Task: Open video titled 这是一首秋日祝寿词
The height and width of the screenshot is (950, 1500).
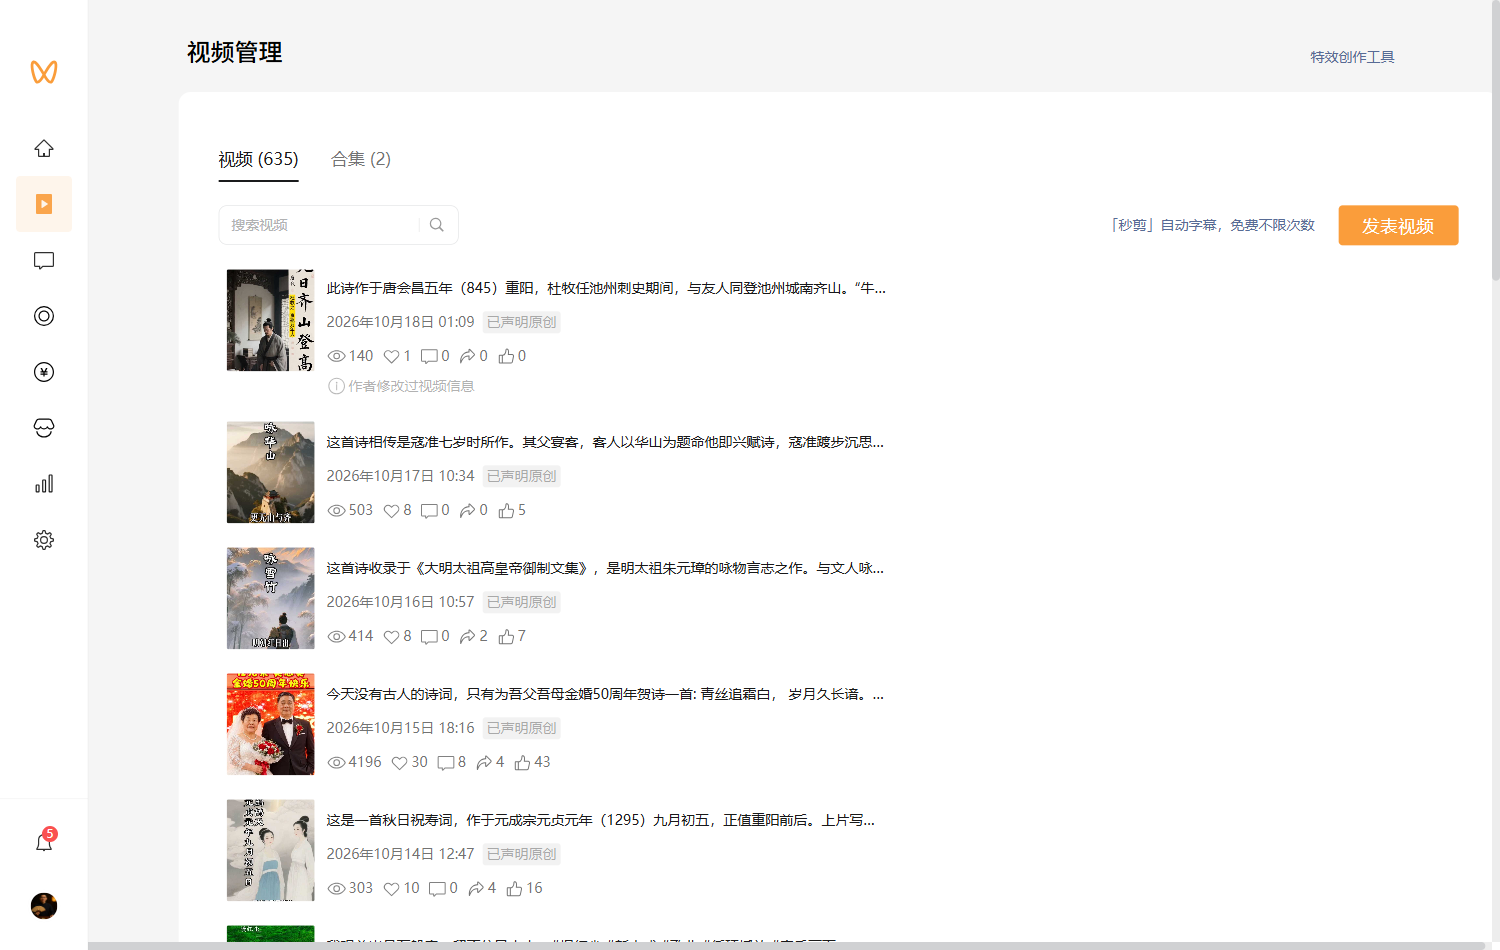Action: (x=600, y=820)
